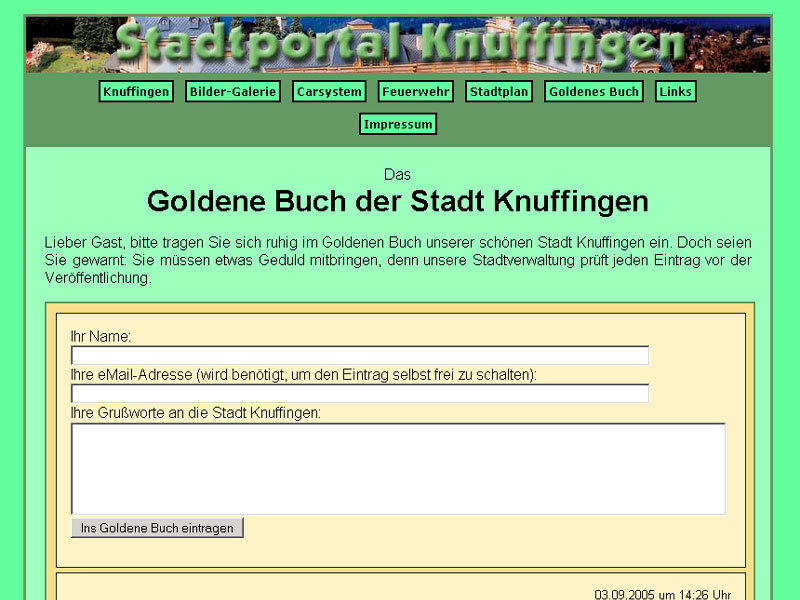This screenshot has height=600, width=800.
Task: Click the Ihre eMail-Adresse label text
Action: (304, 374)
